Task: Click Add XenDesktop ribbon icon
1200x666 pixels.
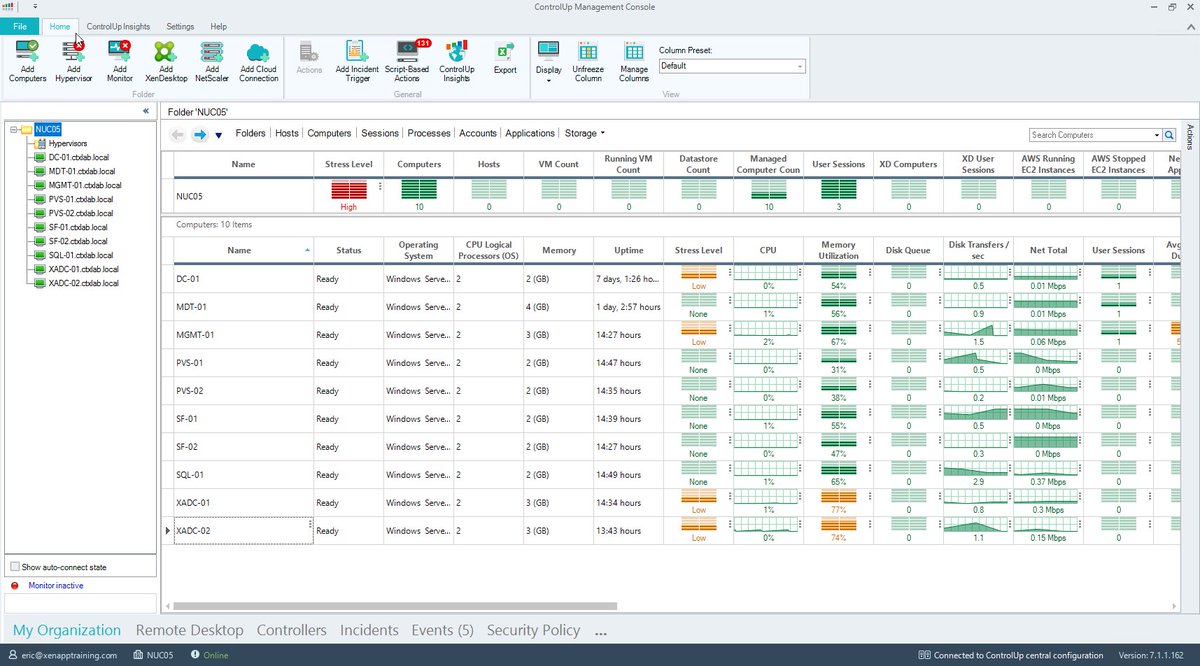Action: coord(165,51)
